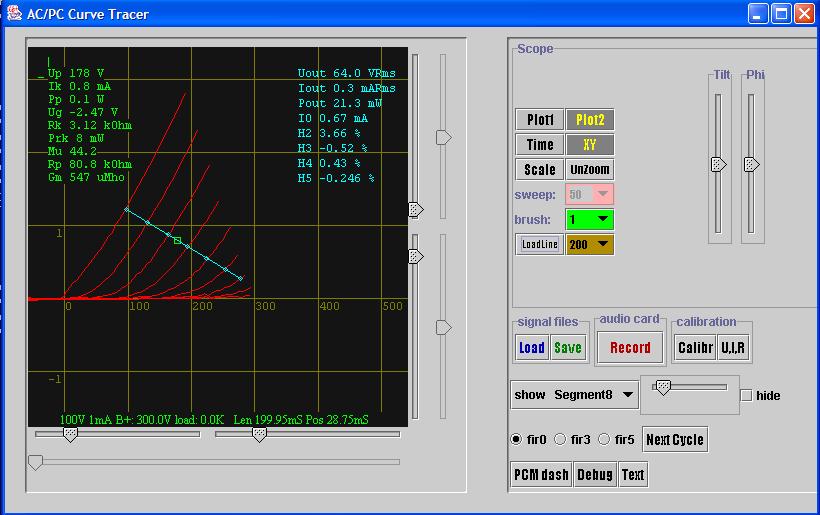
Task: Click the 'Gm 547 uMho' readout
Action: tap(86, 177)
